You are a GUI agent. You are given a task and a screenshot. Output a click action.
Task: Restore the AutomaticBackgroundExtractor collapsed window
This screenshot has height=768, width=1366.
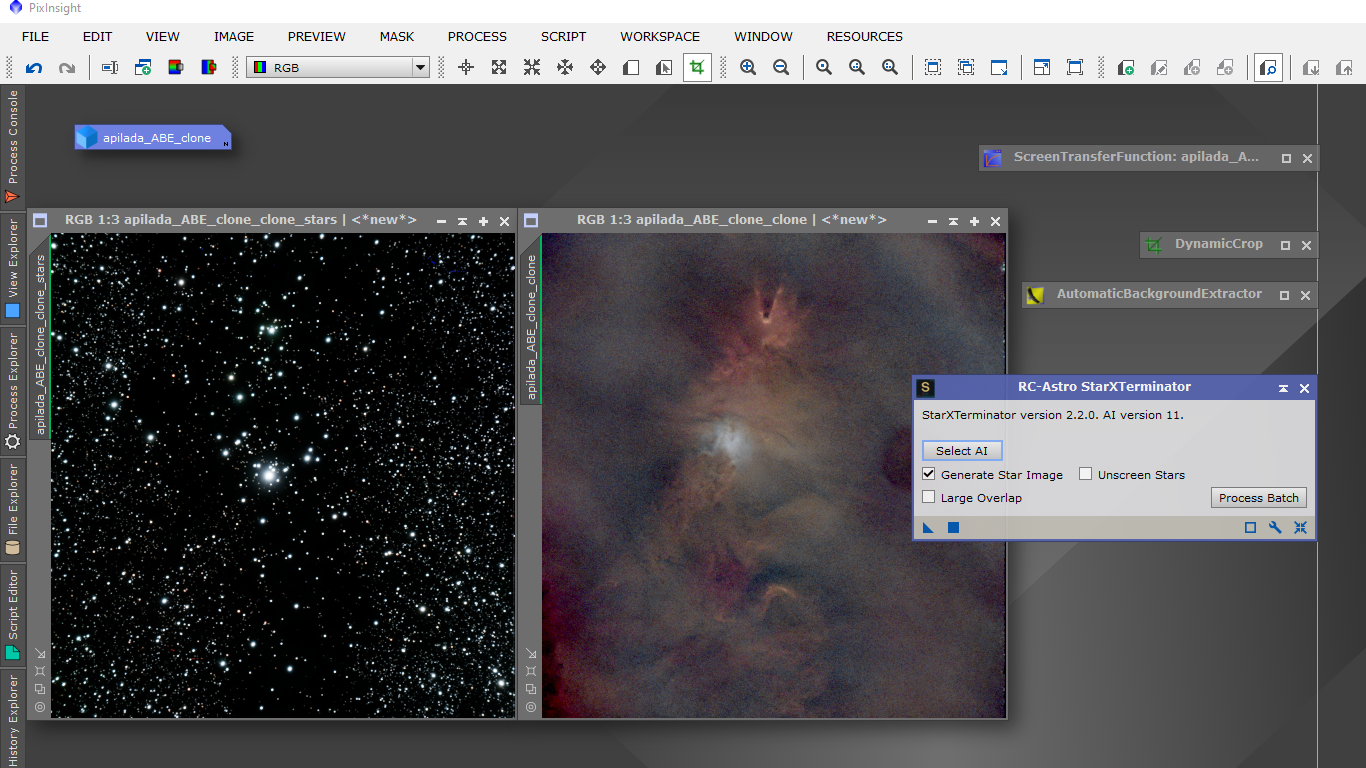1284,295
